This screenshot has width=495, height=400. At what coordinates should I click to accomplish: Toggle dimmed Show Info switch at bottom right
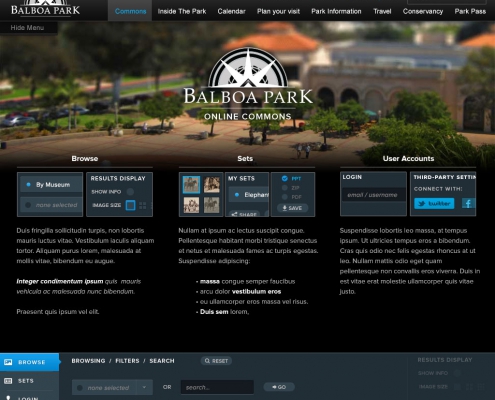click(457, 373)
